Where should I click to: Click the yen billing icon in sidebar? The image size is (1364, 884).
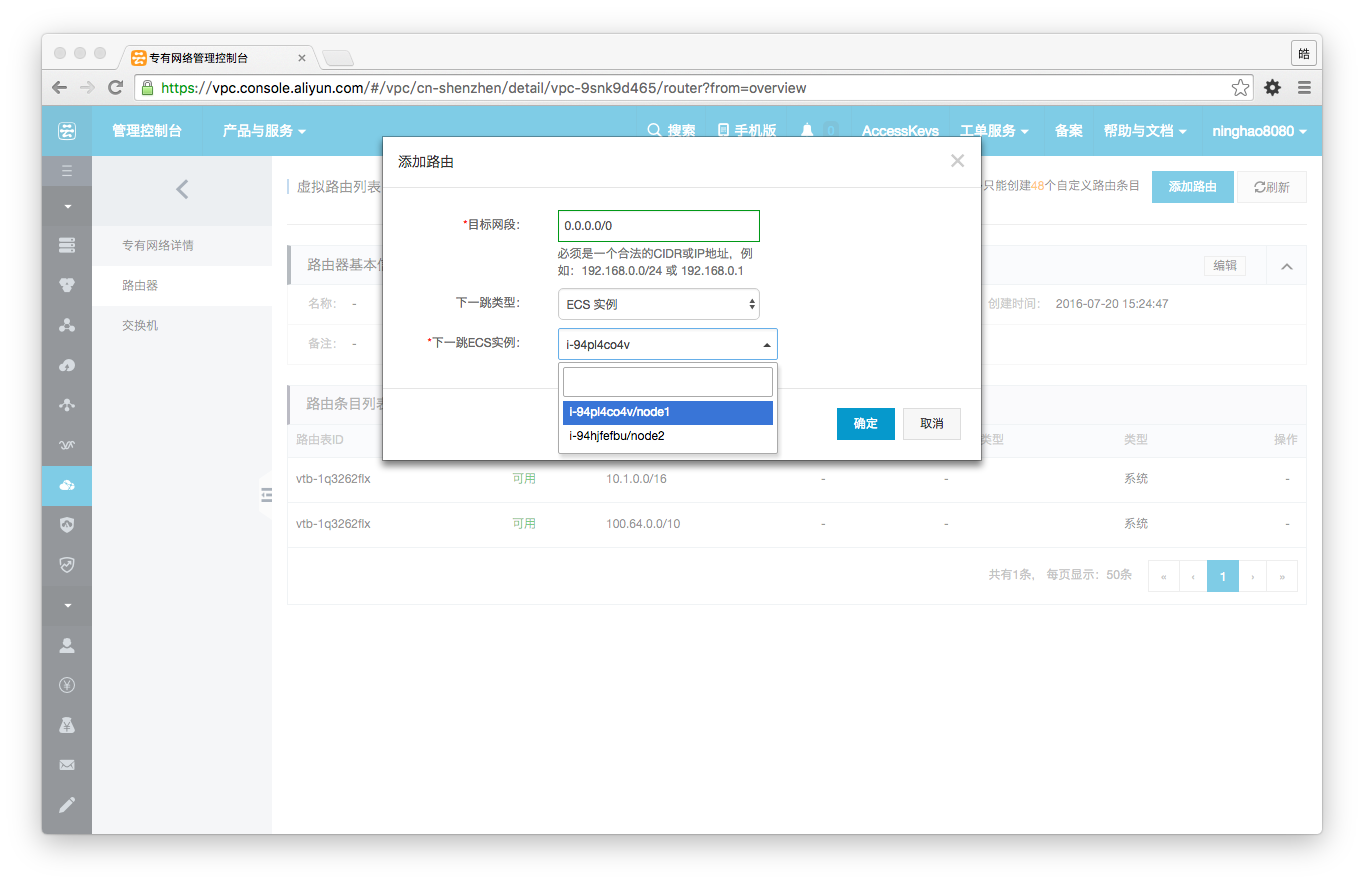67,685
